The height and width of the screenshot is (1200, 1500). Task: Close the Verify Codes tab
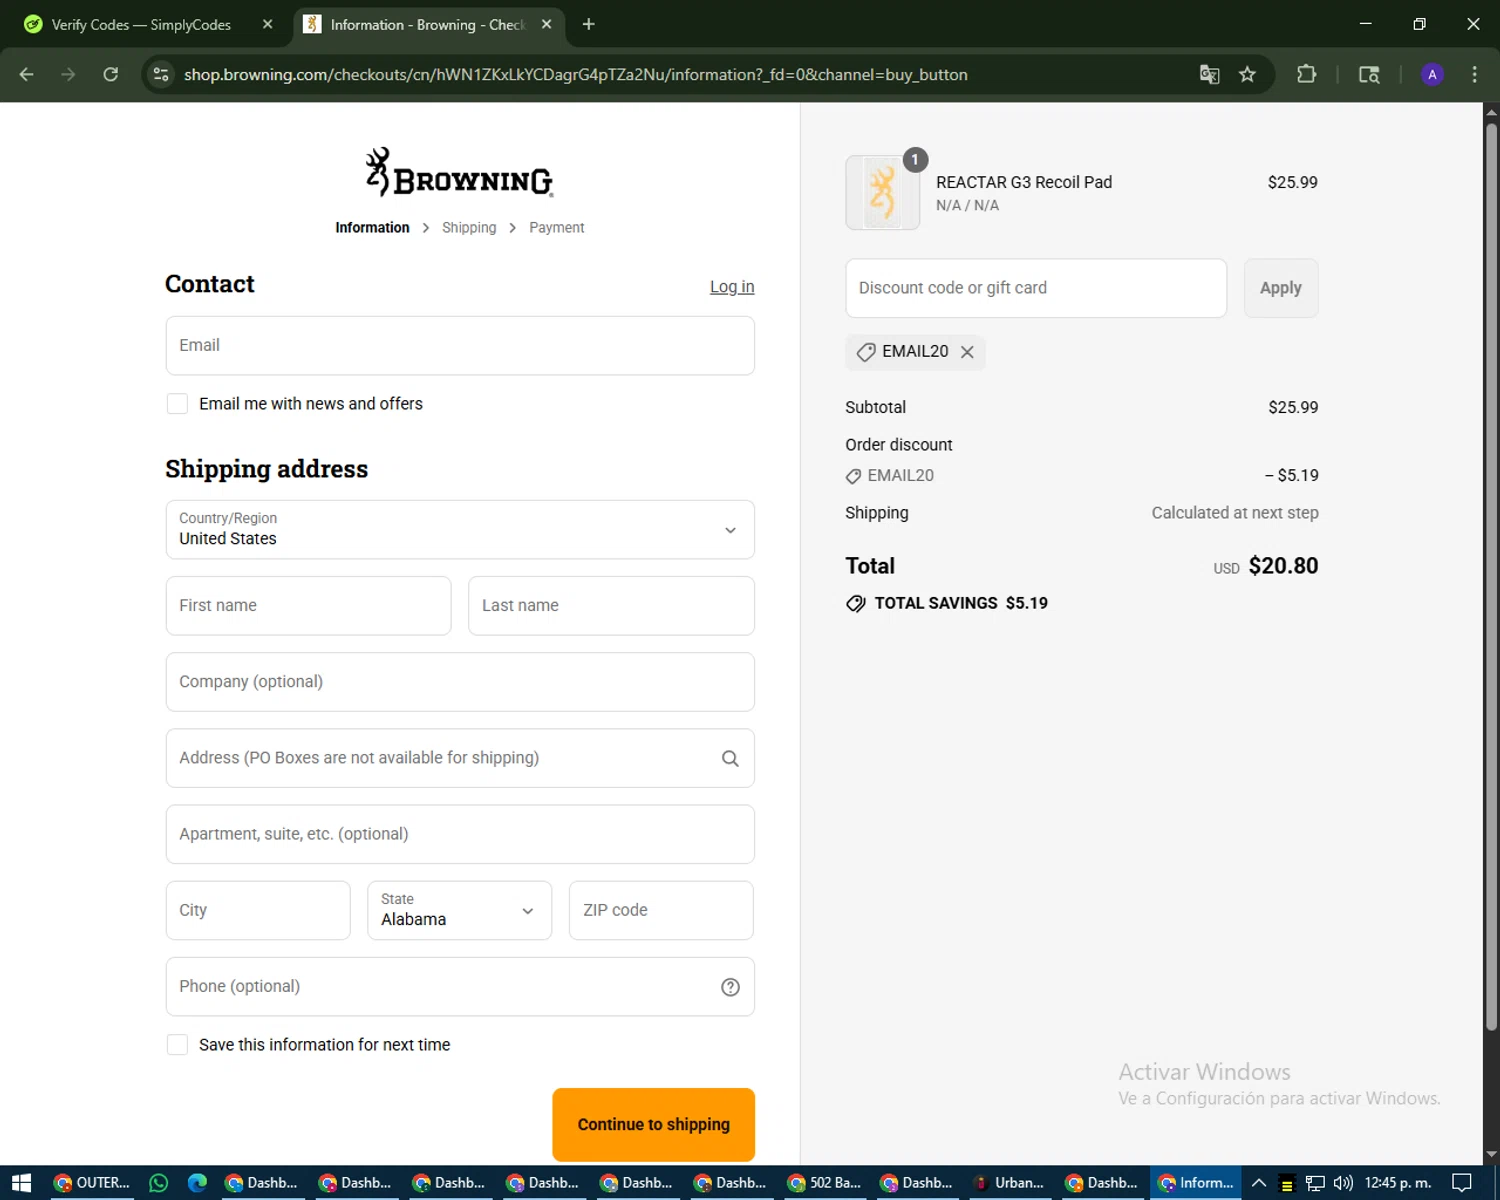tap(267, 24)
